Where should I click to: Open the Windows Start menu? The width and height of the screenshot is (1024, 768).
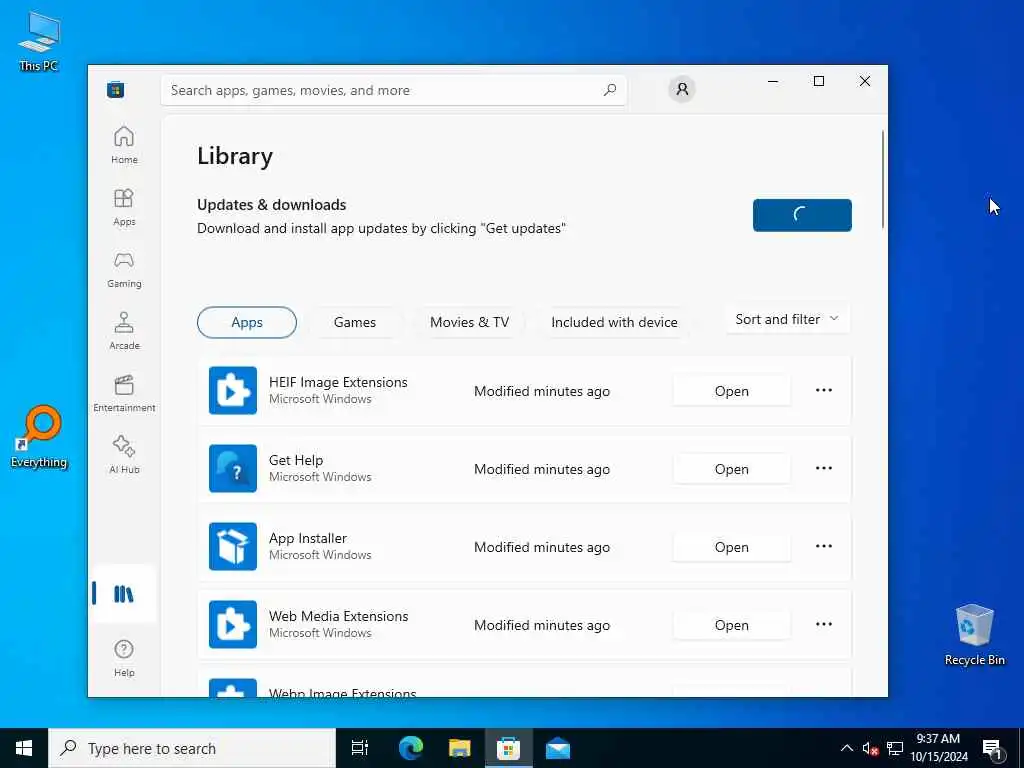point(24,748)
